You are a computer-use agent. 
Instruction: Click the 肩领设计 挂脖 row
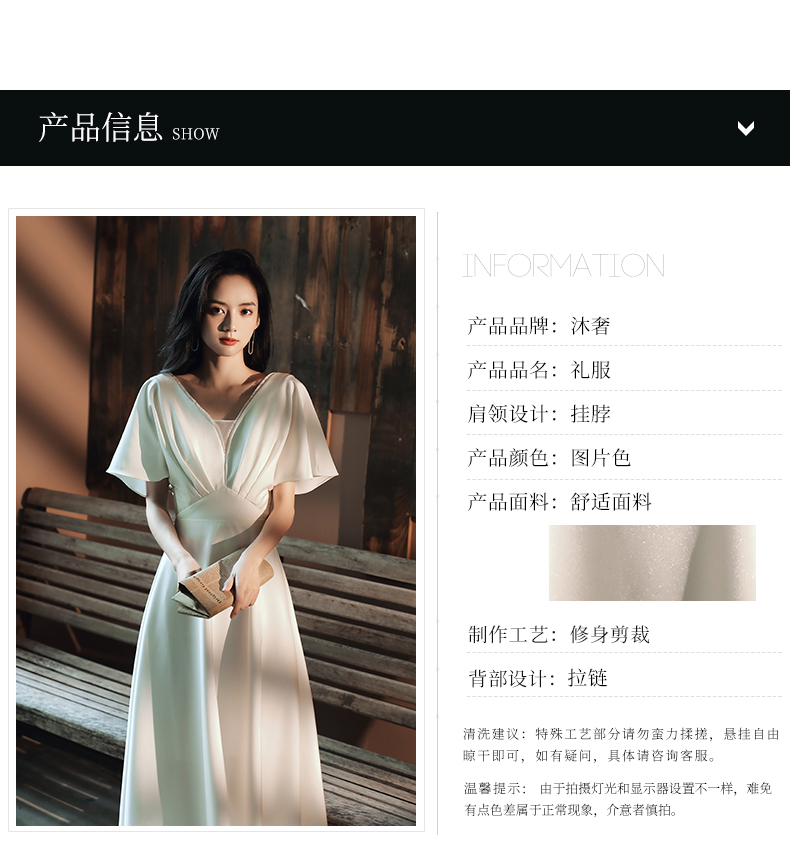click(x=624, y=414)
